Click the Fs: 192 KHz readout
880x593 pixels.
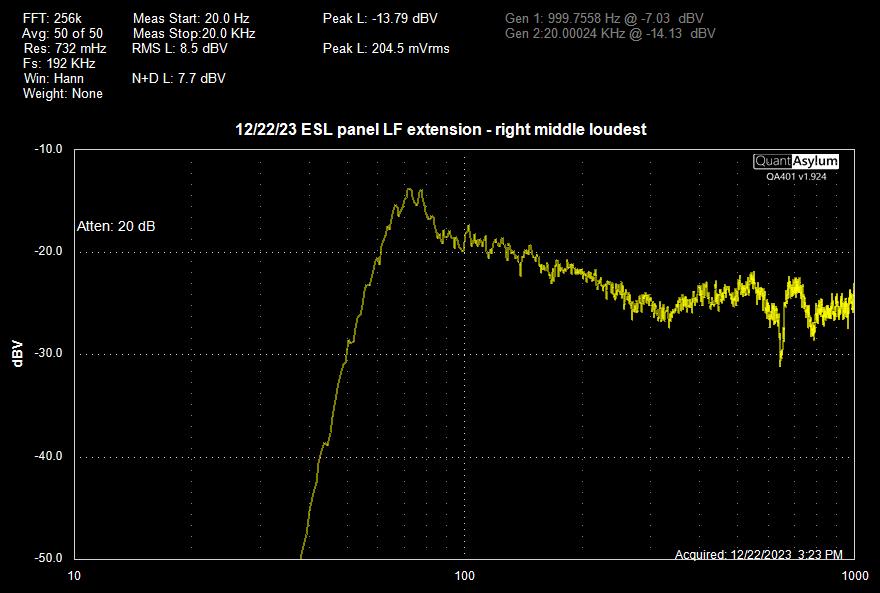(x=59, y=63)
